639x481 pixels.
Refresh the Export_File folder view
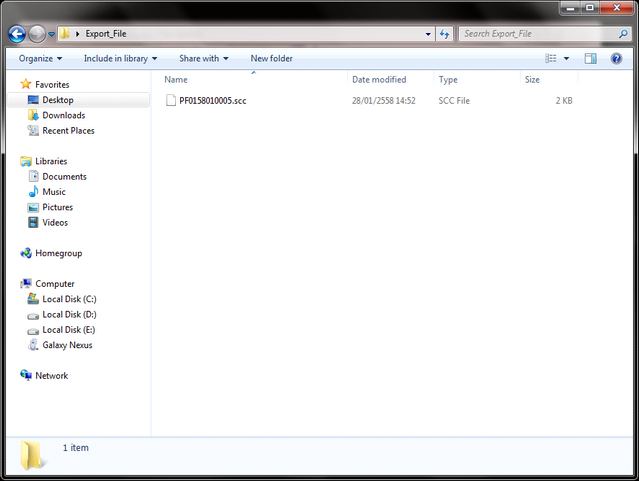tap(444, 34)
